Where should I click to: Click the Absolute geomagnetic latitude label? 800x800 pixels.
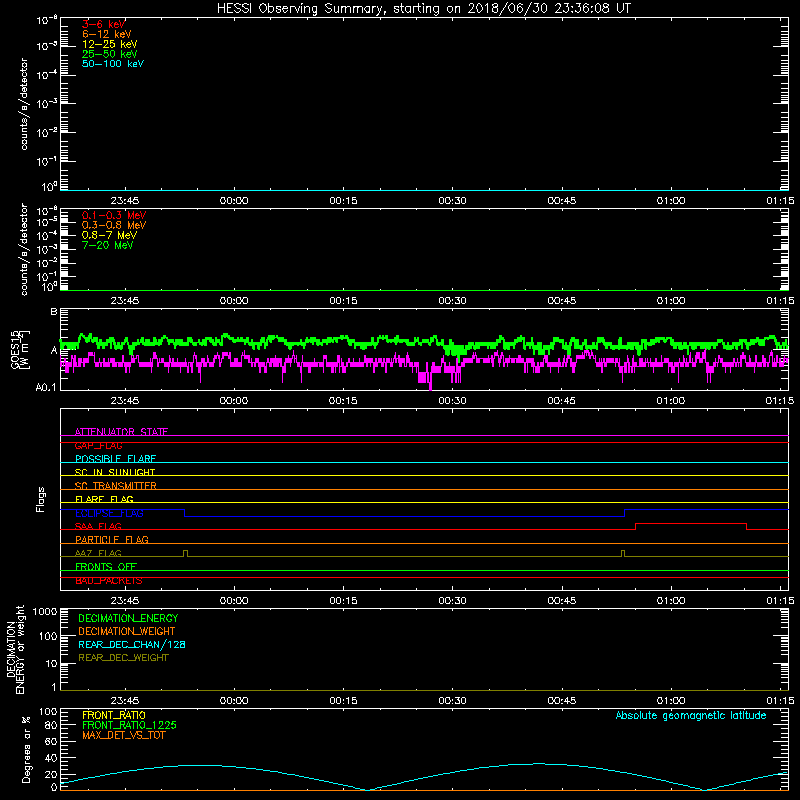(691, 715)
